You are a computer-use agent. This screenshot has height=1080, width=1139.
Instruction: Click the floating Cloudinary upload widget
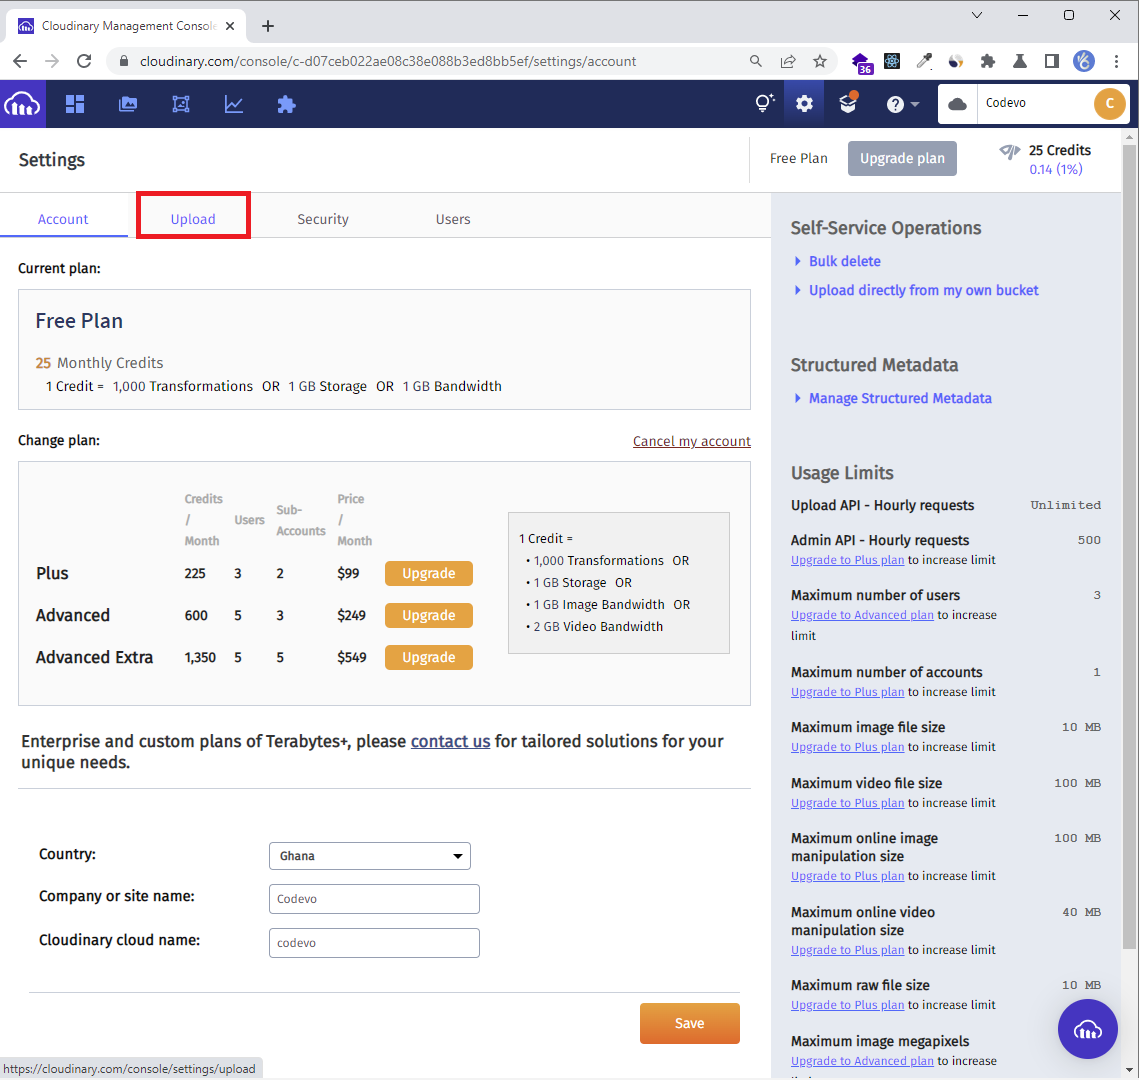[1088, 1029]
